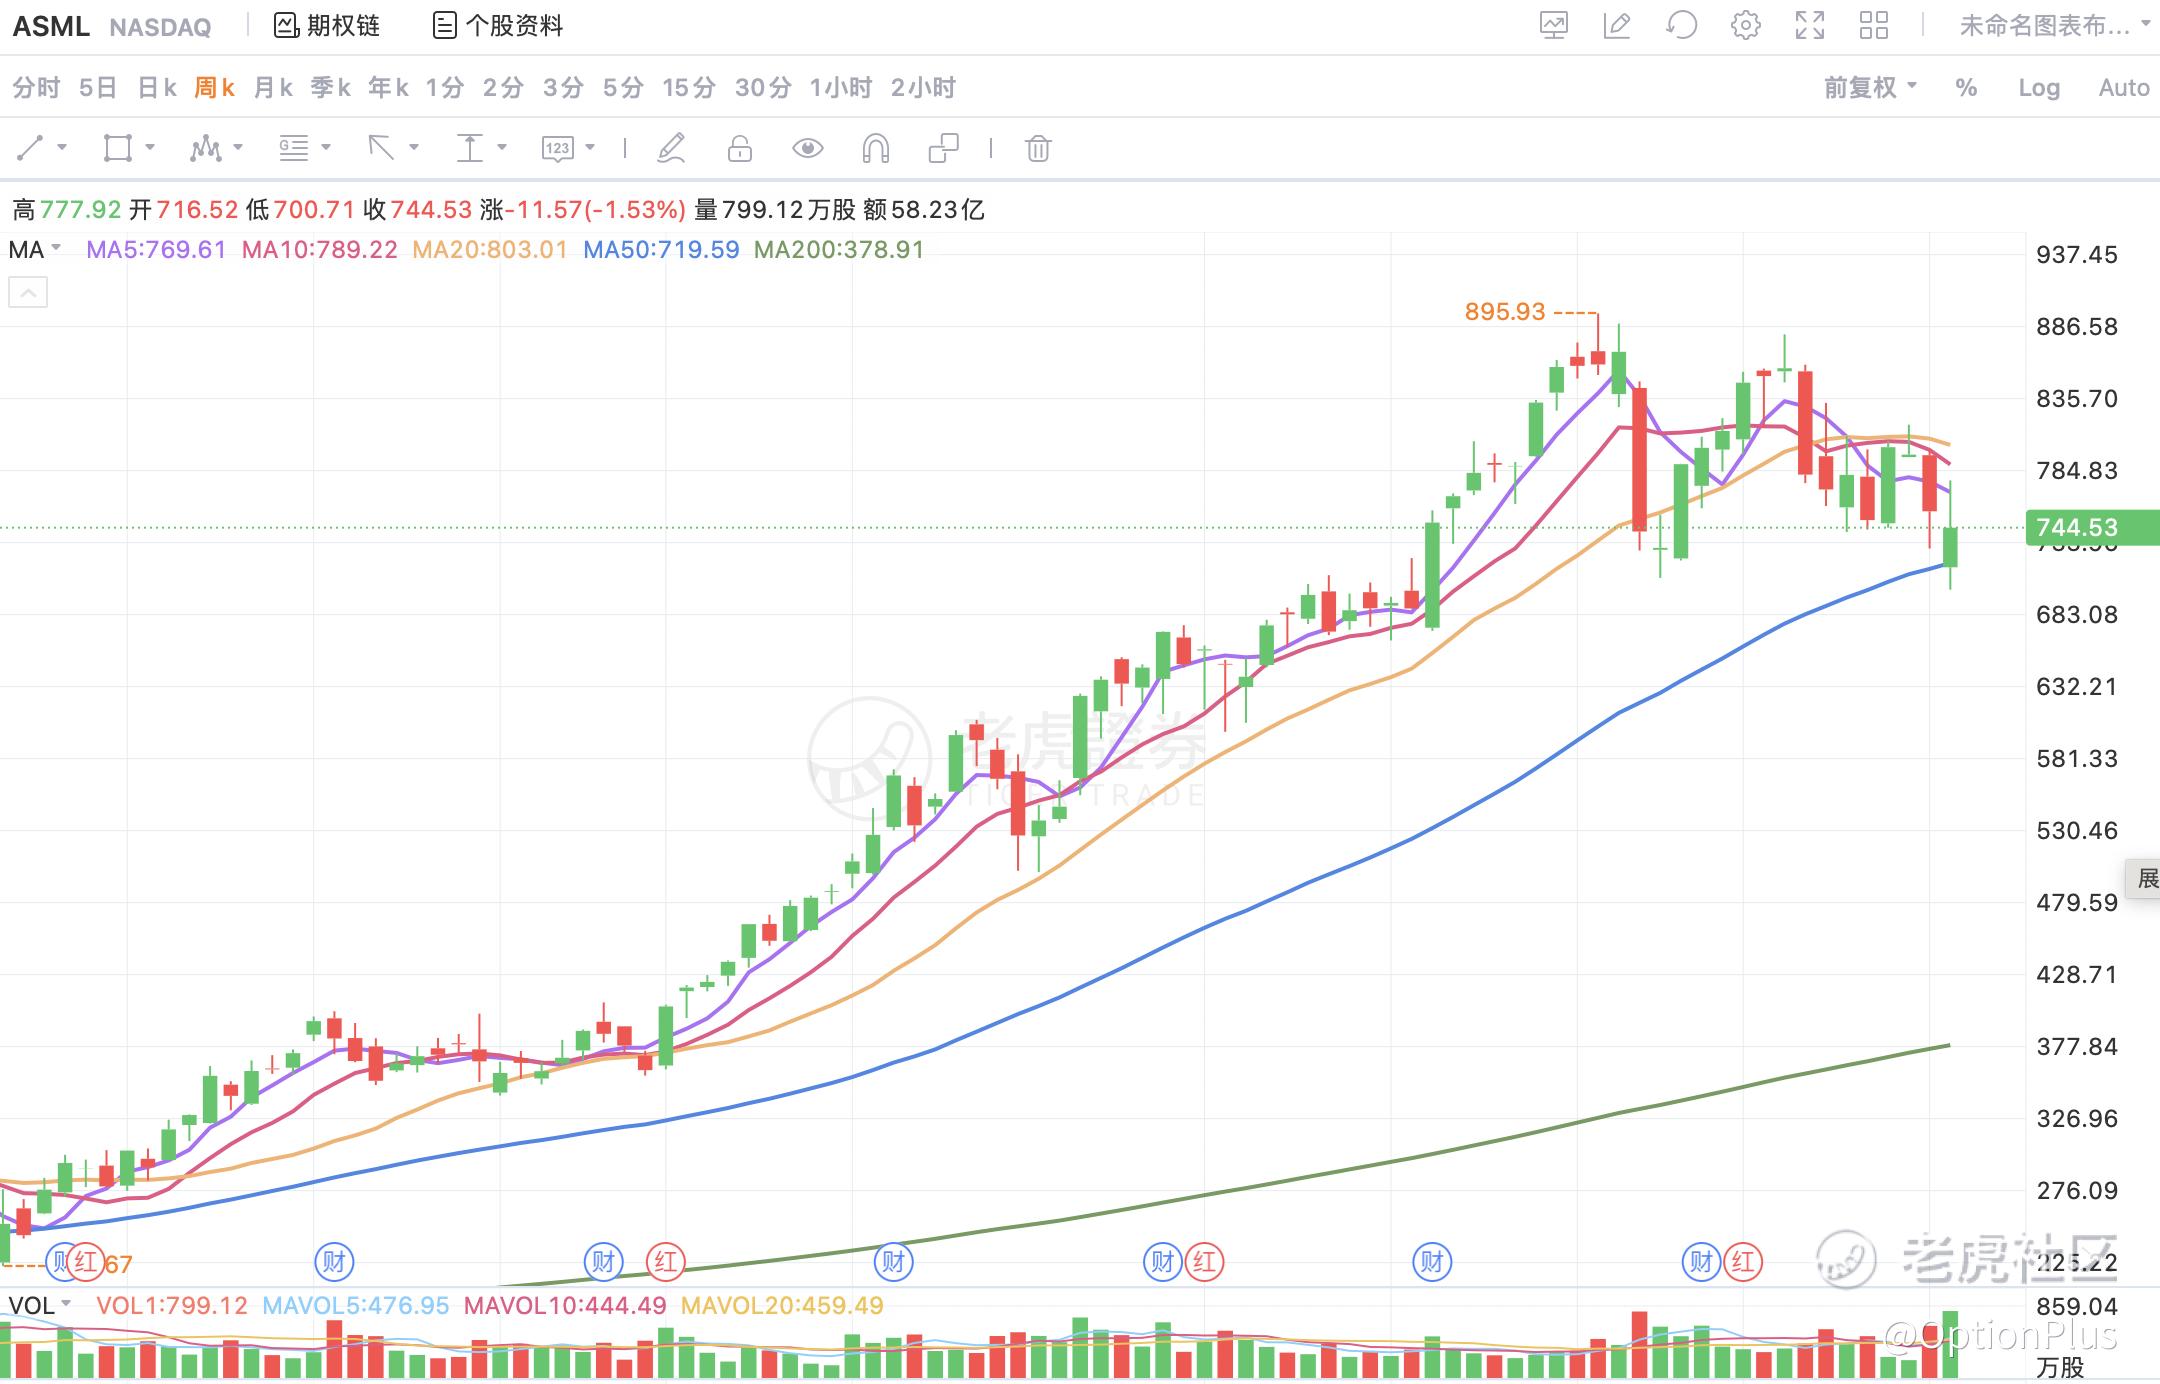Select the trend line drawing tool
2160x1384 pixels.
pos(30,149)
